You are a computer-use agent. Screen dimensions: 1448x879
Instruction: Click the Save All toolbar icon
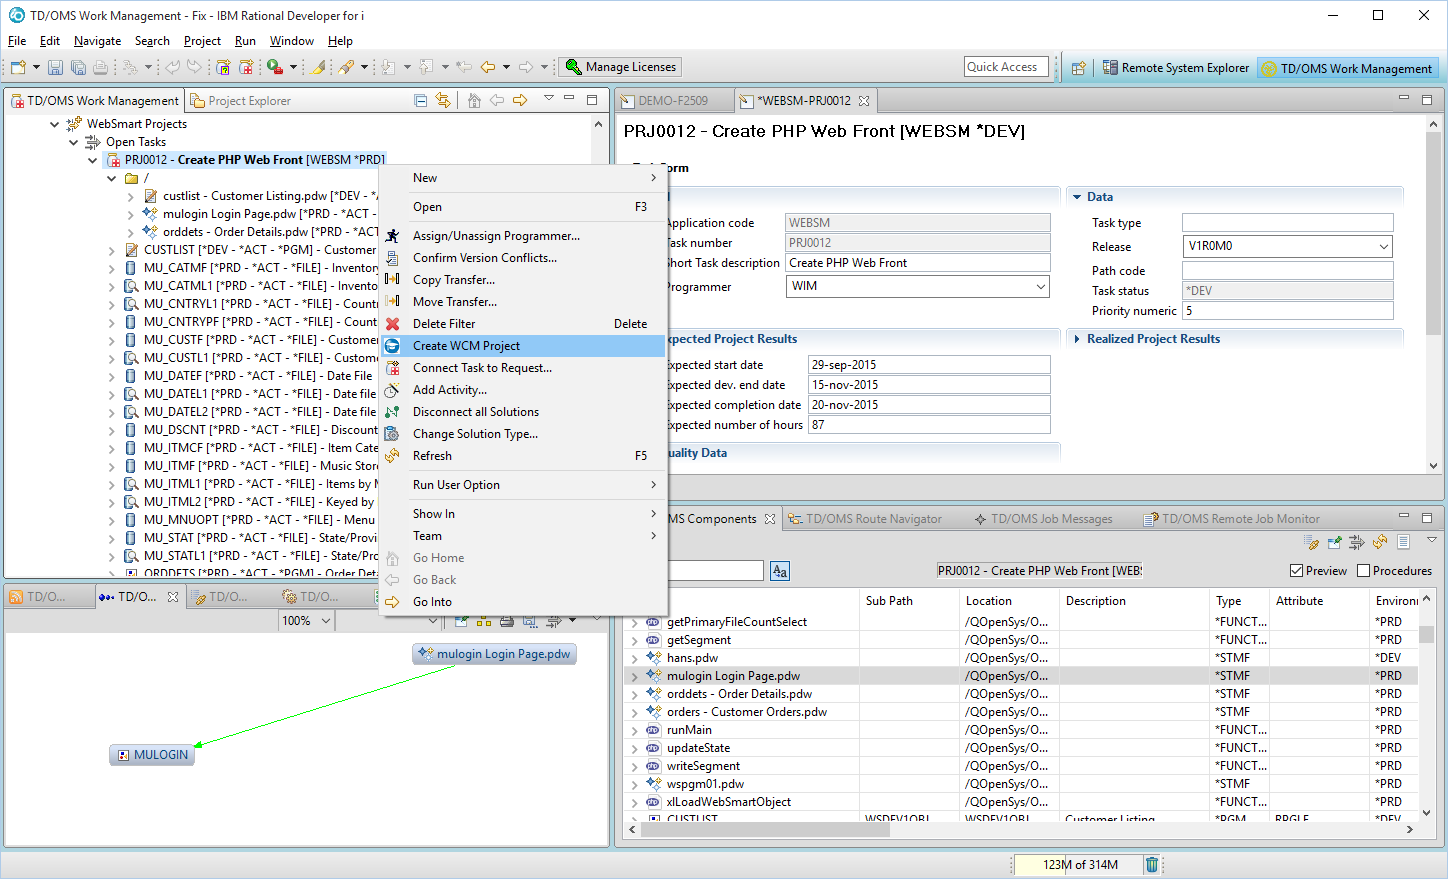[x=78, y=67]
